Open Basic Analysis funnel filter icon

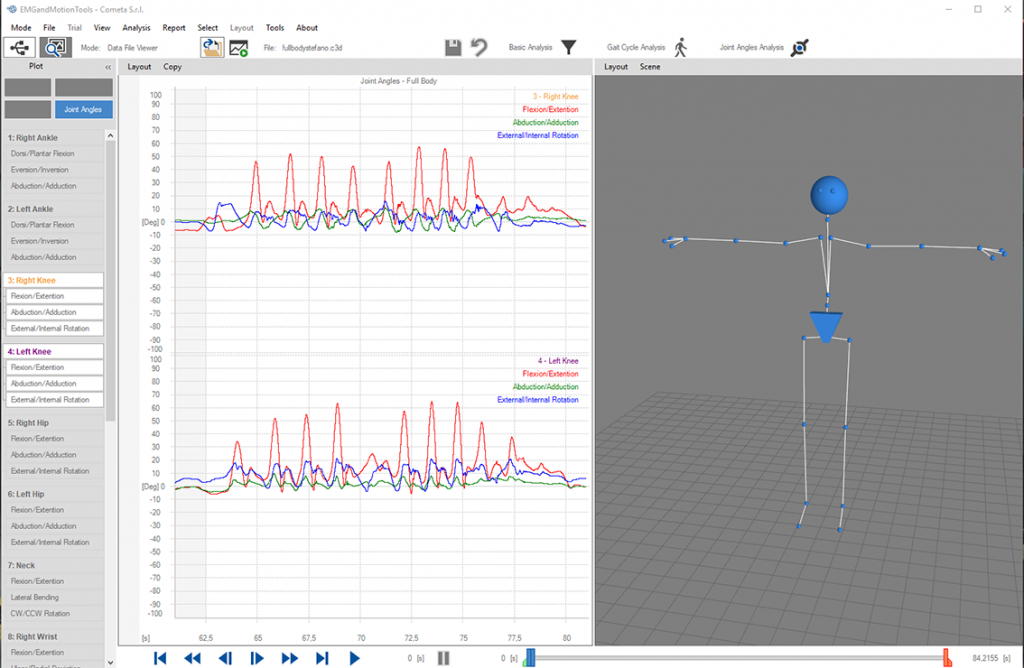coord(569,47)
